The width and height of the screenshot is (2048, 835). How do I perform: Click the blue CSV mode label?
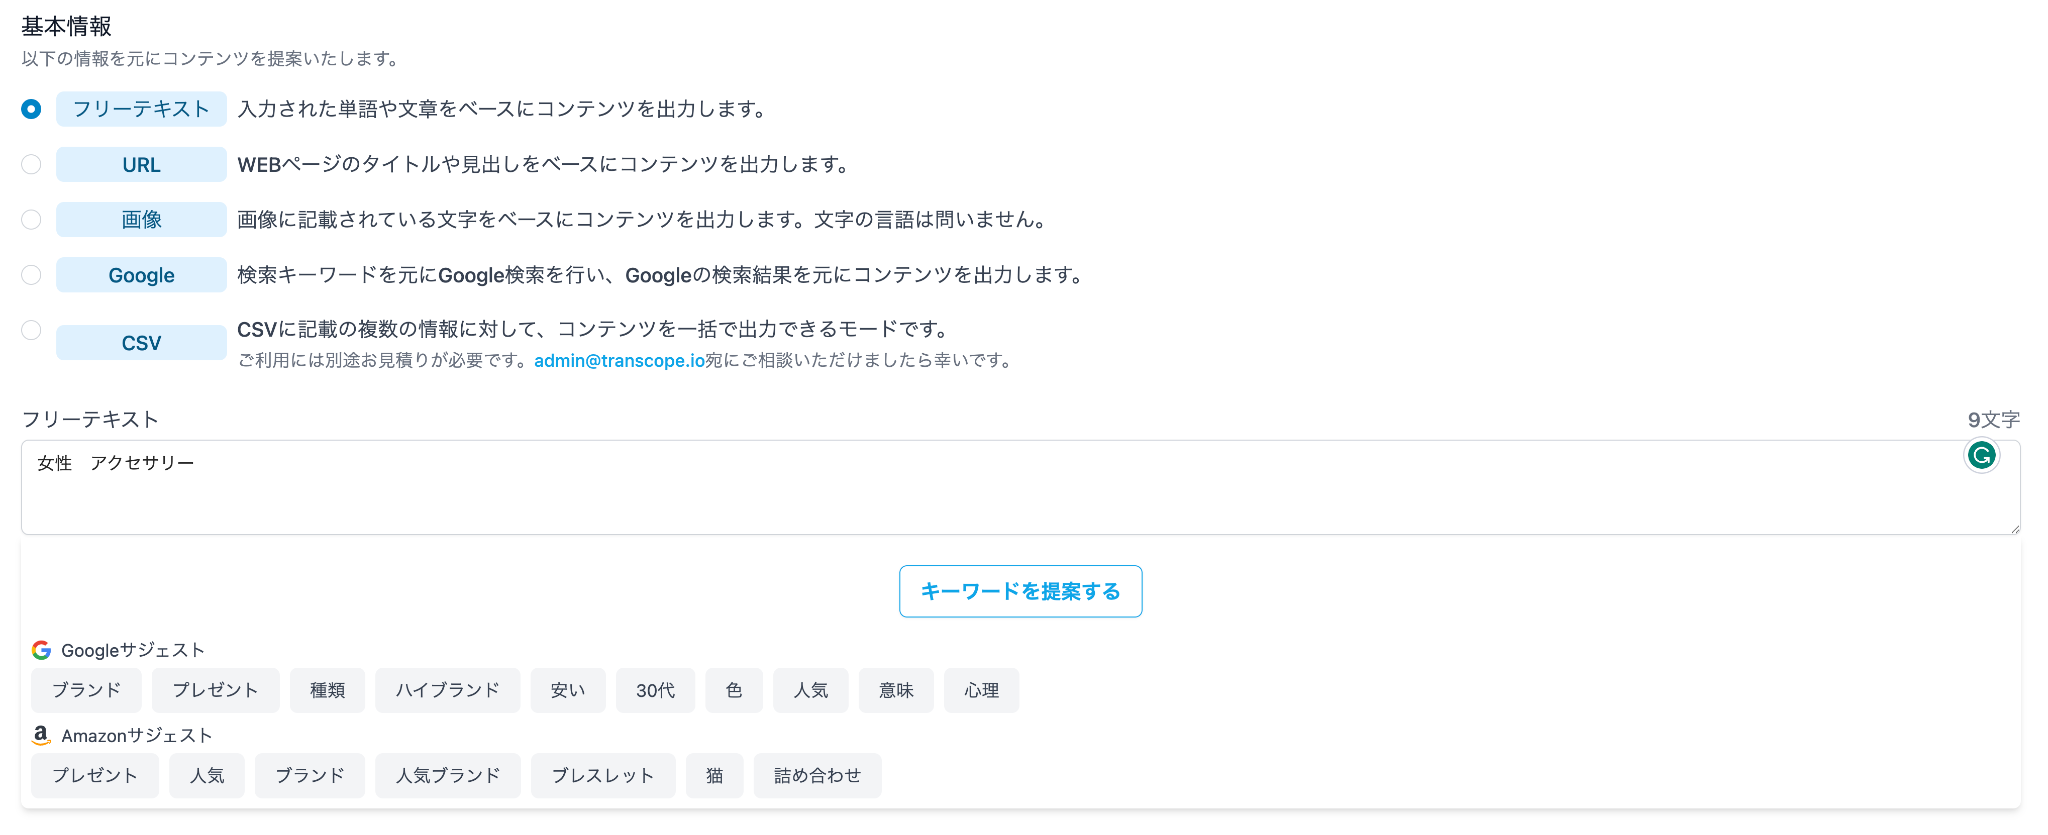[x=141, y=343]
